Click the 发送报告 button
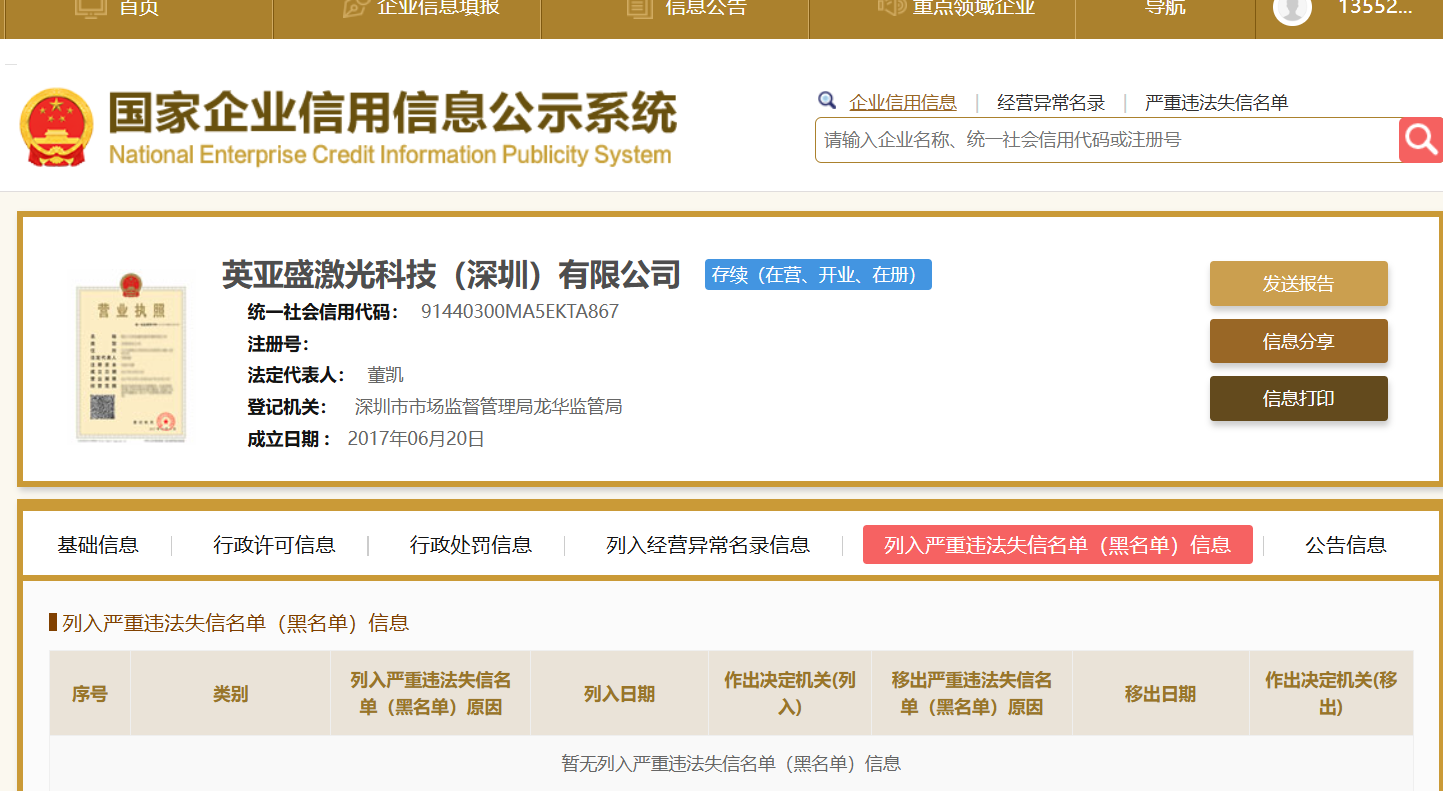This screenshot has width=1443, height=791. click(x=1299, y=283)
